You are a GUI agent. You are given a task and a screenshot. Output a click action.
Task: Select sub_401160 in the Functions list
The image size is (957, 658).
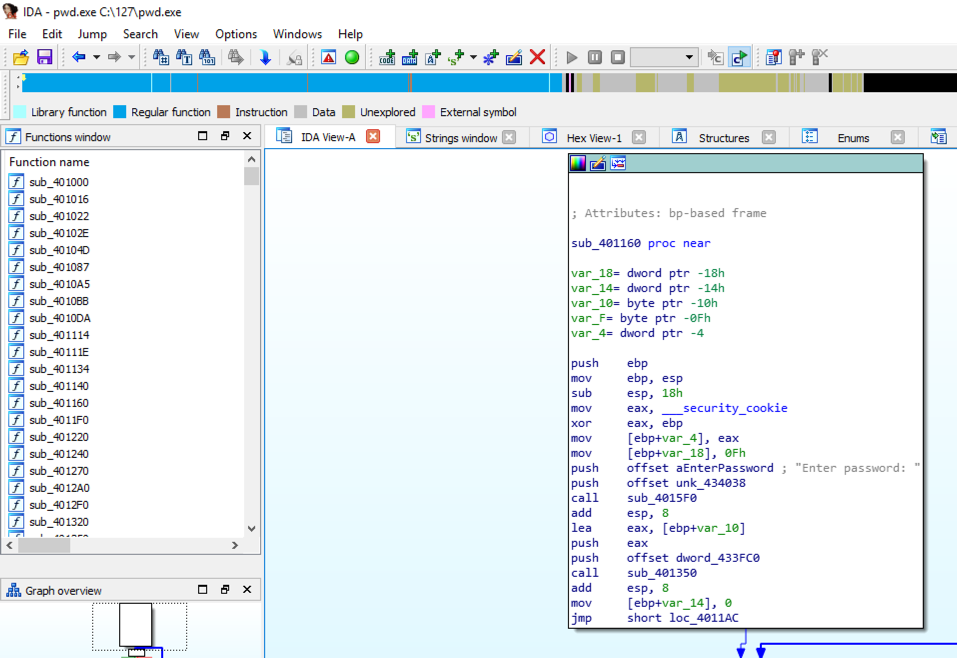(x=58, y=403)
